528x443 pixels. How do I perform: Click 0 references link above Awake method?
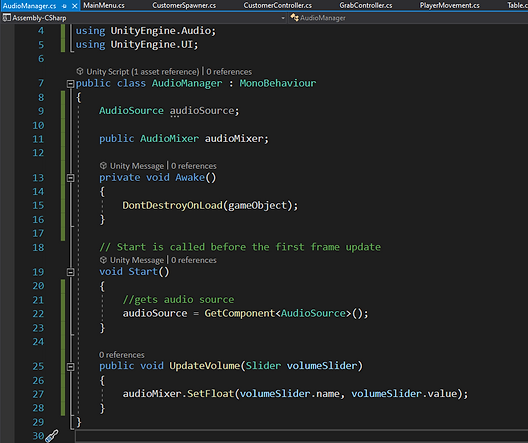point(194,166)
